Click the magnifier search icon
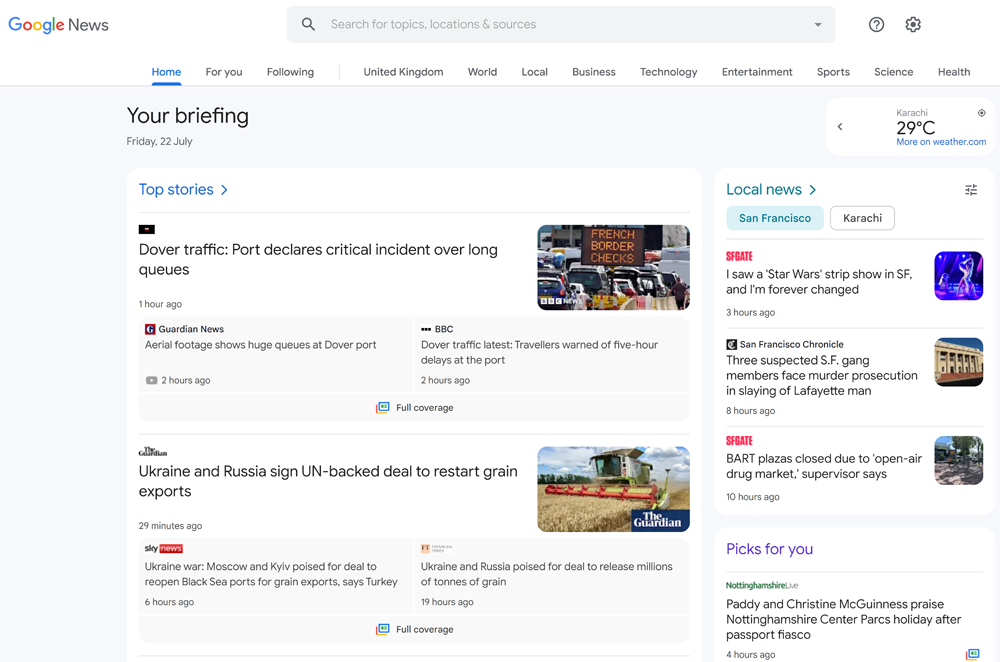The height and width of the screenshot is (662, 1000). click(x=308, y=24)
